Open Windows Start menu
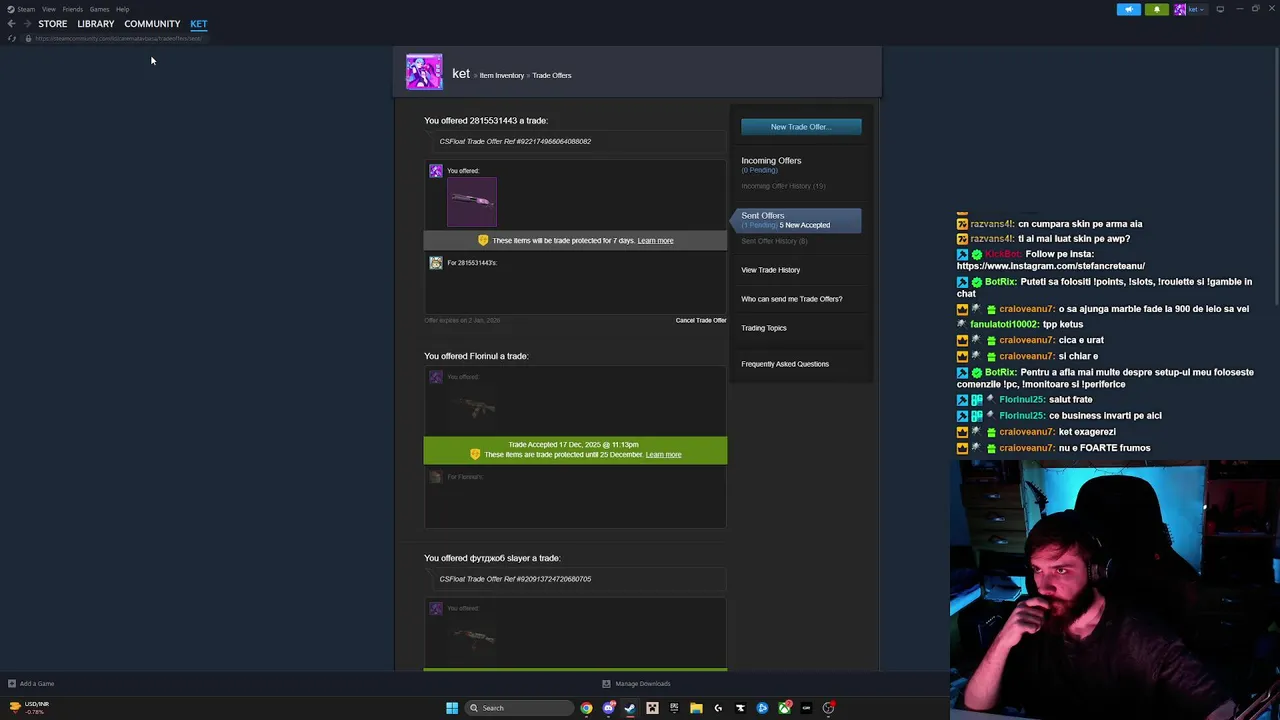1280x720 pixels. pyautogui.click(x=452, y=708)
